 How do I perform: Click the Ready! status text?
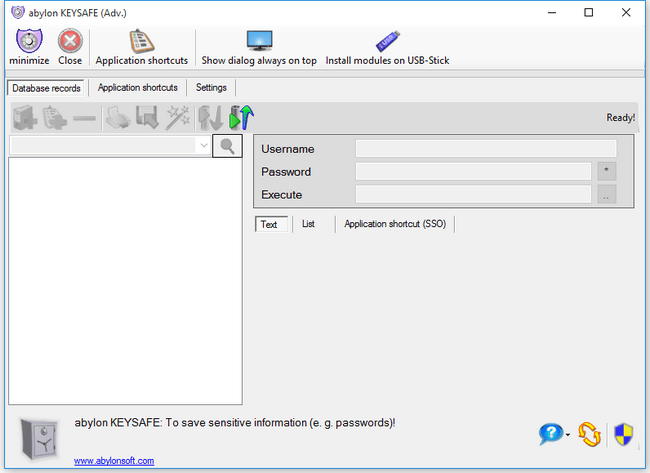[x=621, y=118]
